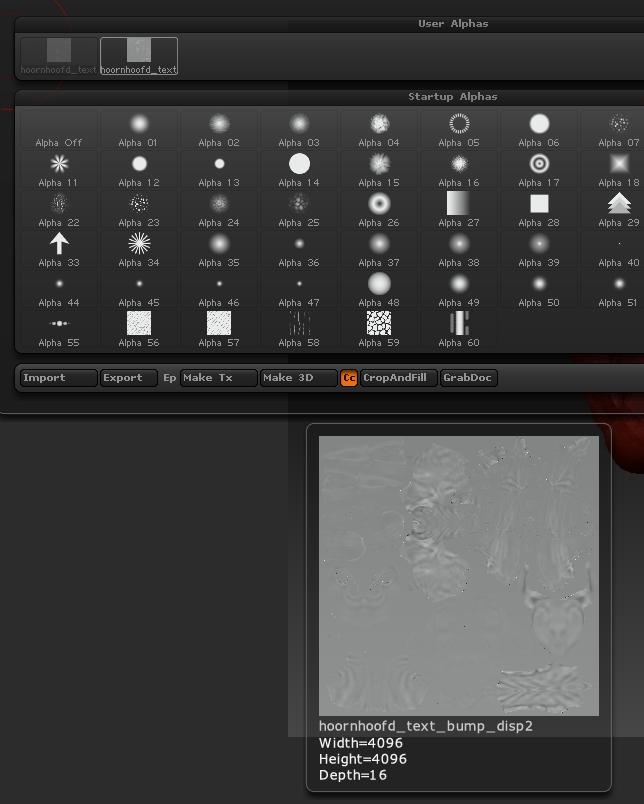Select Alpha 06 solid circle
This screenshot has height=804, width=644.
point(539,130)
